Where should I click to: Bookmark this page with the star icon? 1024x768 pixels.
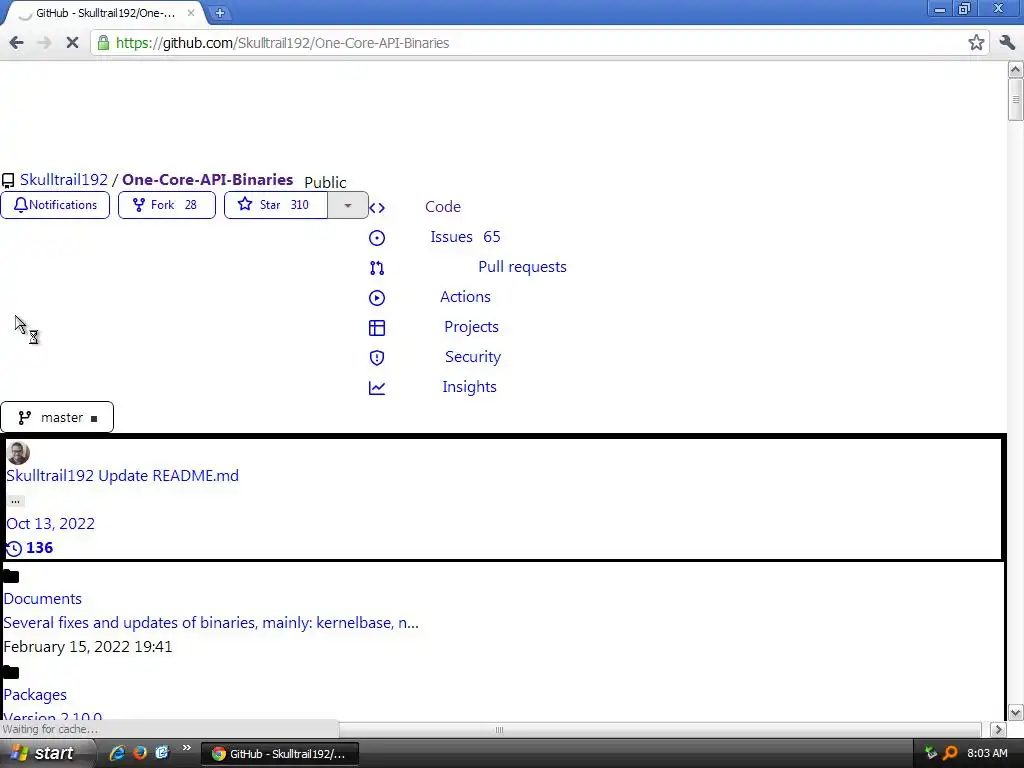pos(976,43)
